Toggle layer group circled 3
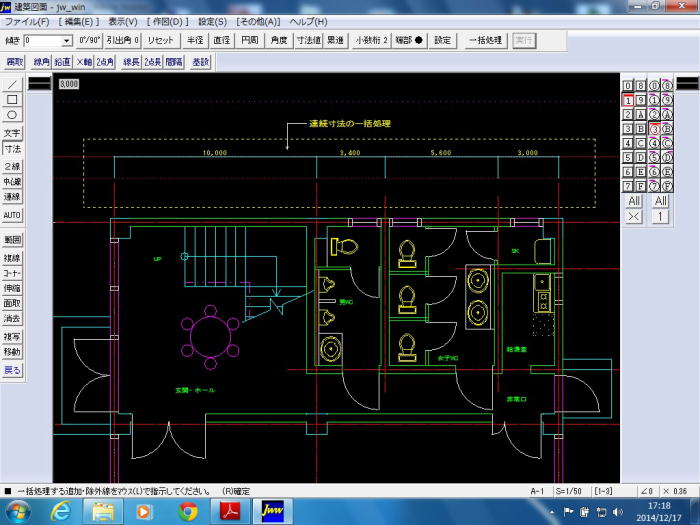 click(654, 129)
